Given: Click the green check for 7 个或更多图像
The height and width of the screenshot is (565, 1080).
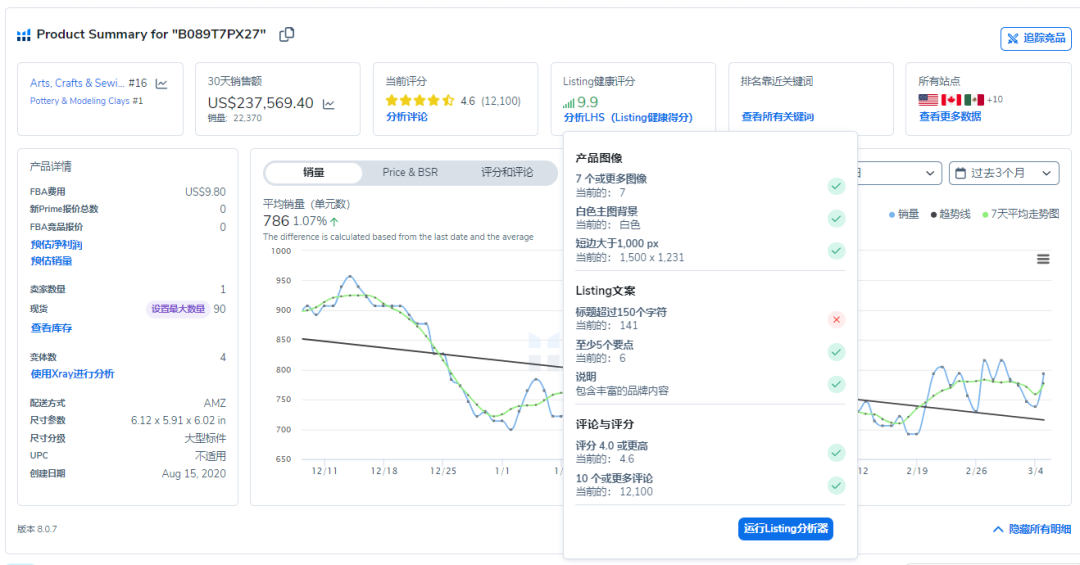Looking at the screenshot, I should [836, 186].
